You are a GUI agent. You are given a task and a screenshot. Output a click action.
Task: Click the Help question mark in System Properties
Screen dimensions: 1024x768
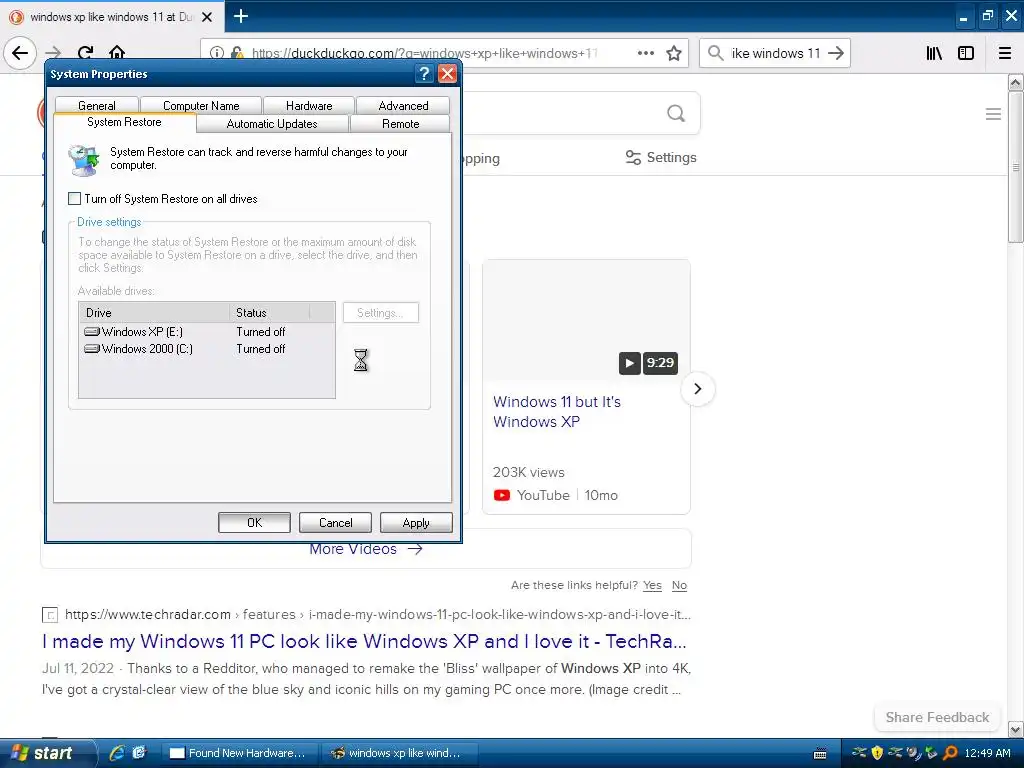coord(424,74)
